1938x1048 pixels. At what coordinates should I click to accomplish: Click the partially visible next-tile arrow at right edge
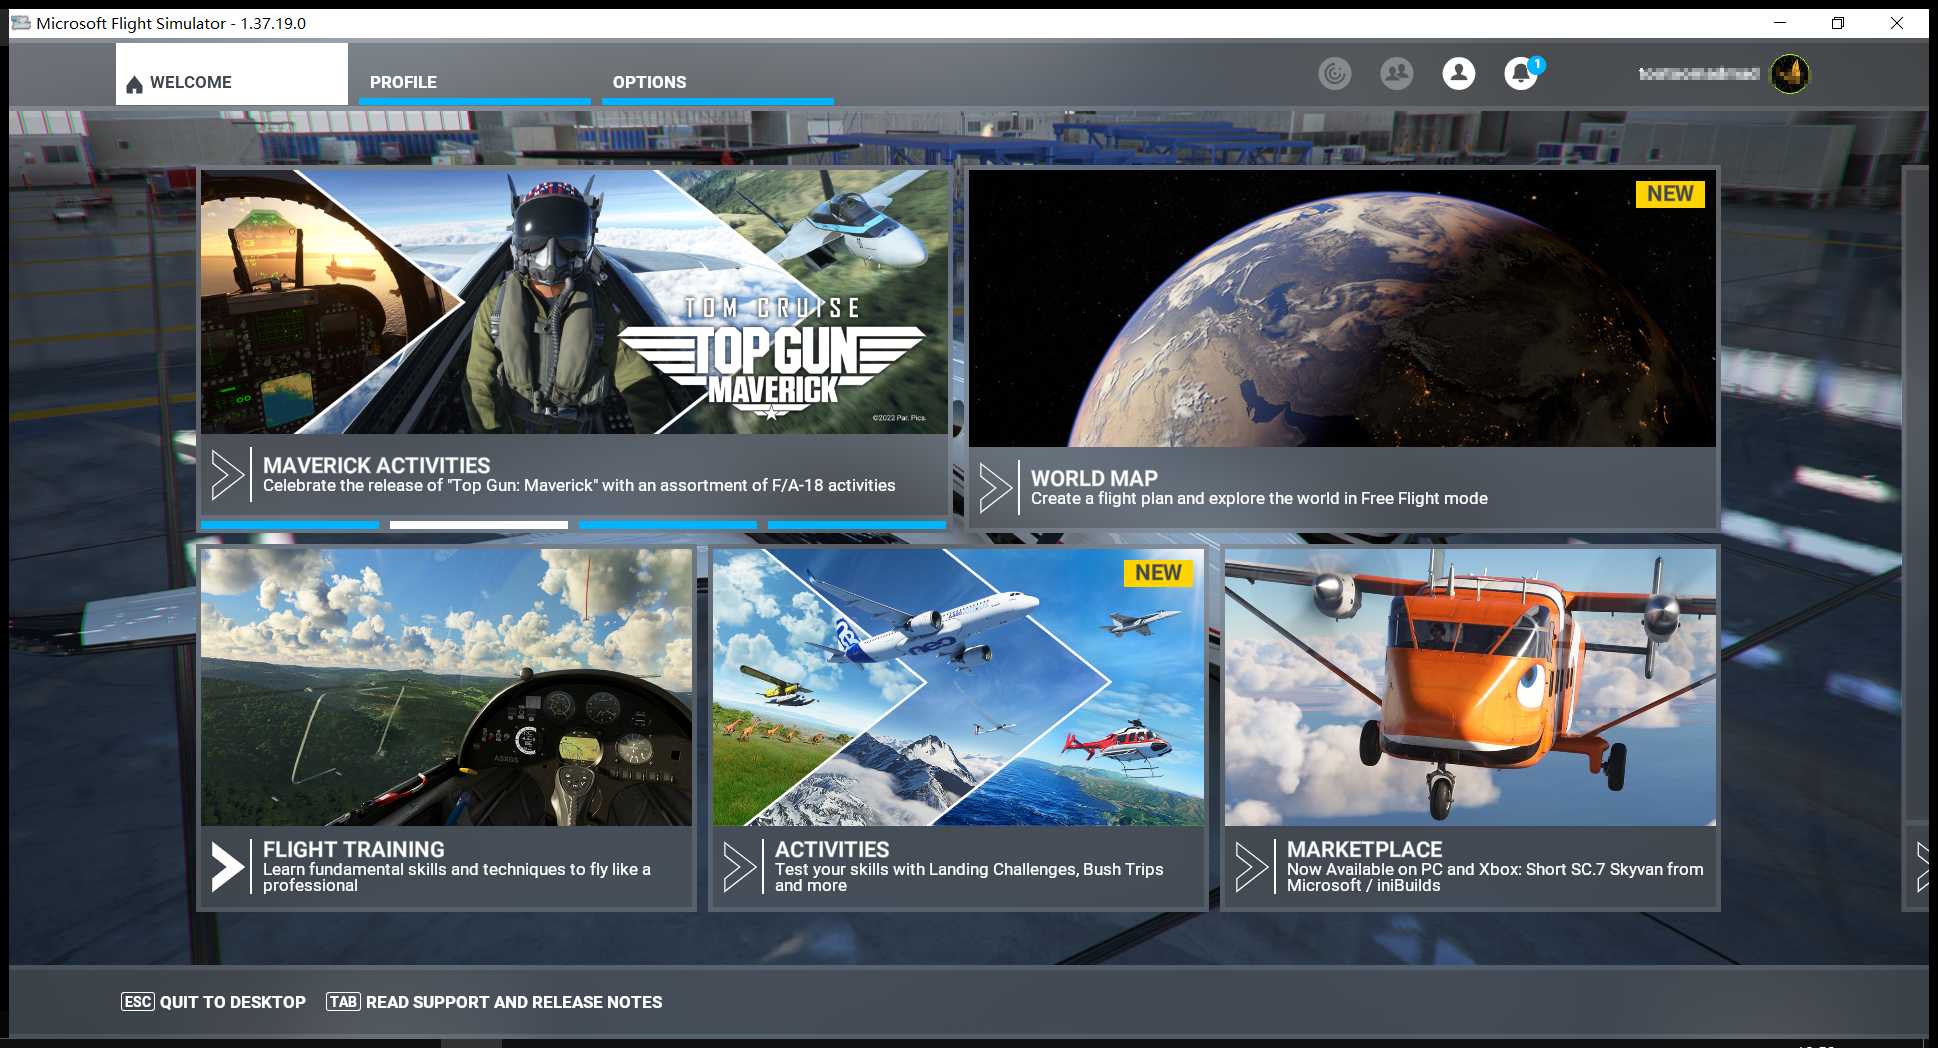[1921, 867]
